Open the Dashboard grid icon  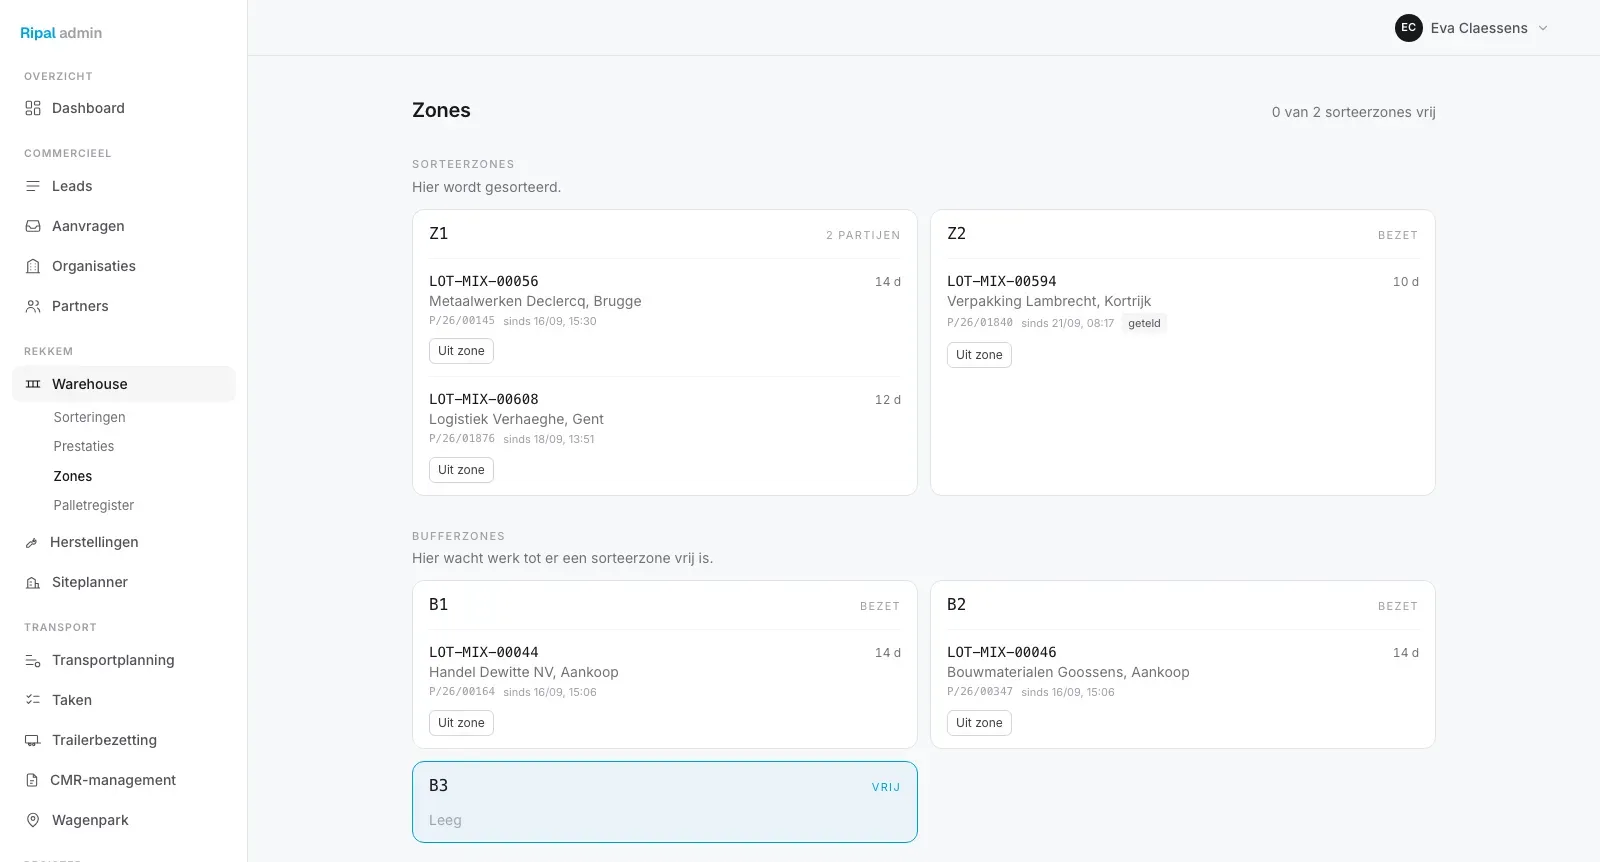click(x=33, y=108)
